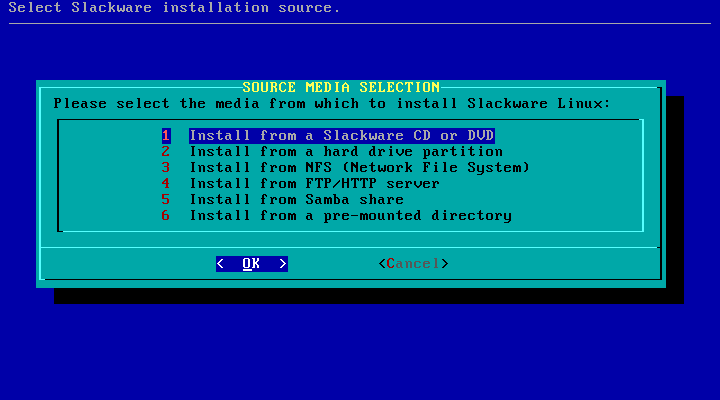
Task: Click the red number 1 hotkey
Action: coord(166,135)
